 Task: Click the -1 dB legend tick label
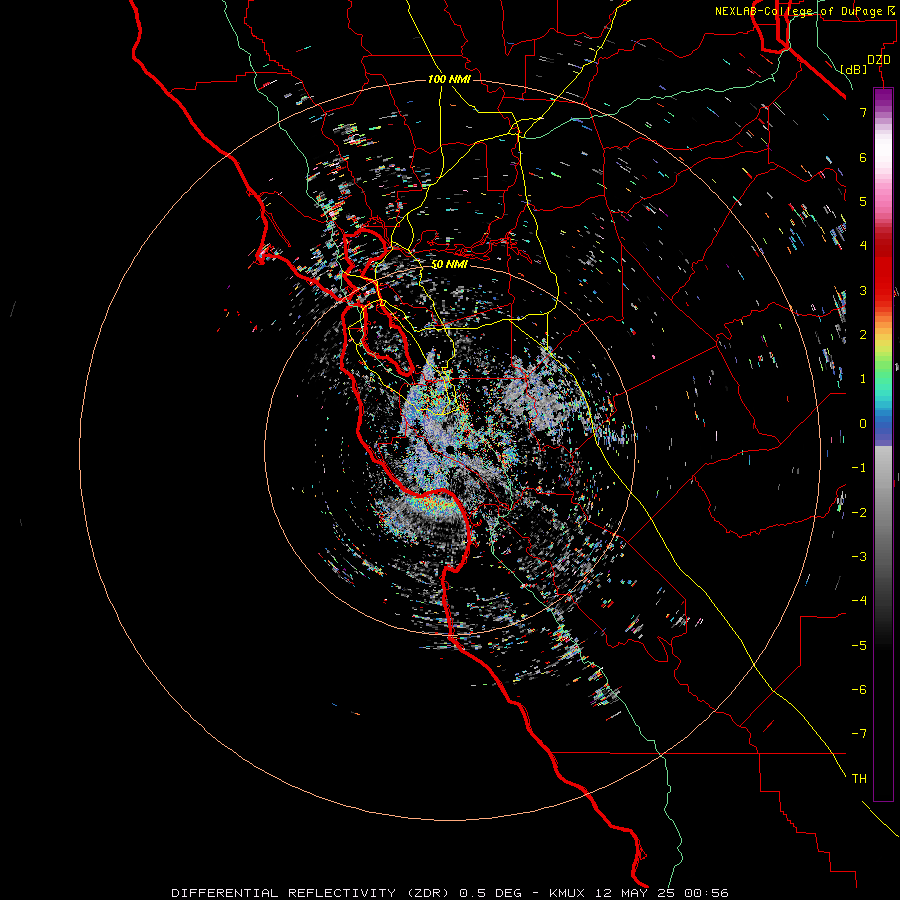[x=859, y=468]
